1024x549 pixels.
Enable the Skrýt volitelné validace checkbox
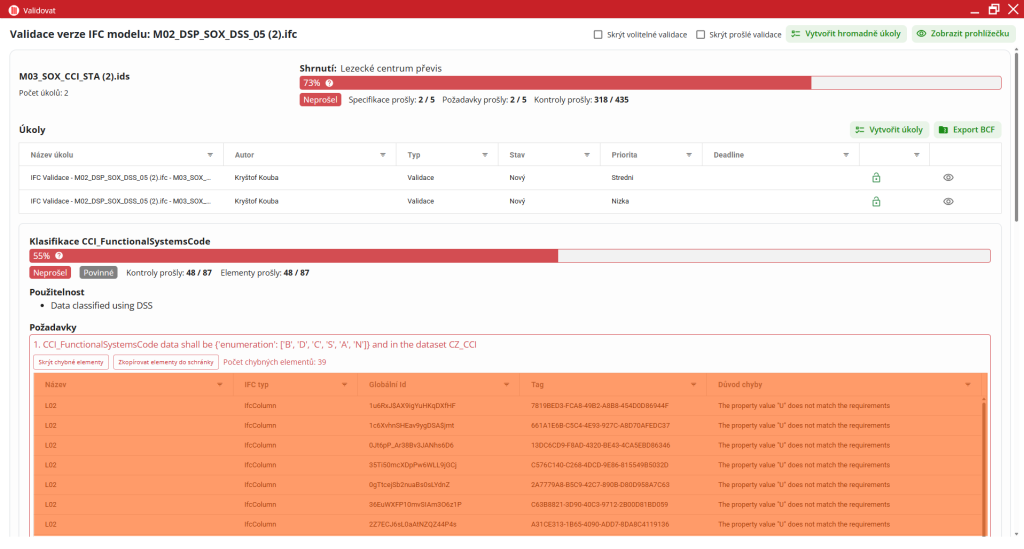[598, 34]
